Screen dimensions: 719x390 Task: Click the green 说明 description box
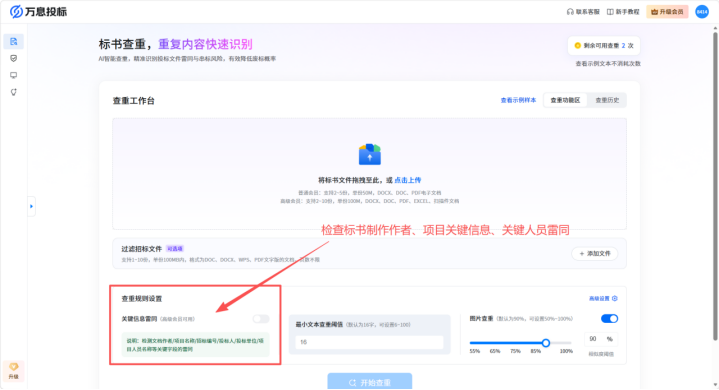pos(195,345)
